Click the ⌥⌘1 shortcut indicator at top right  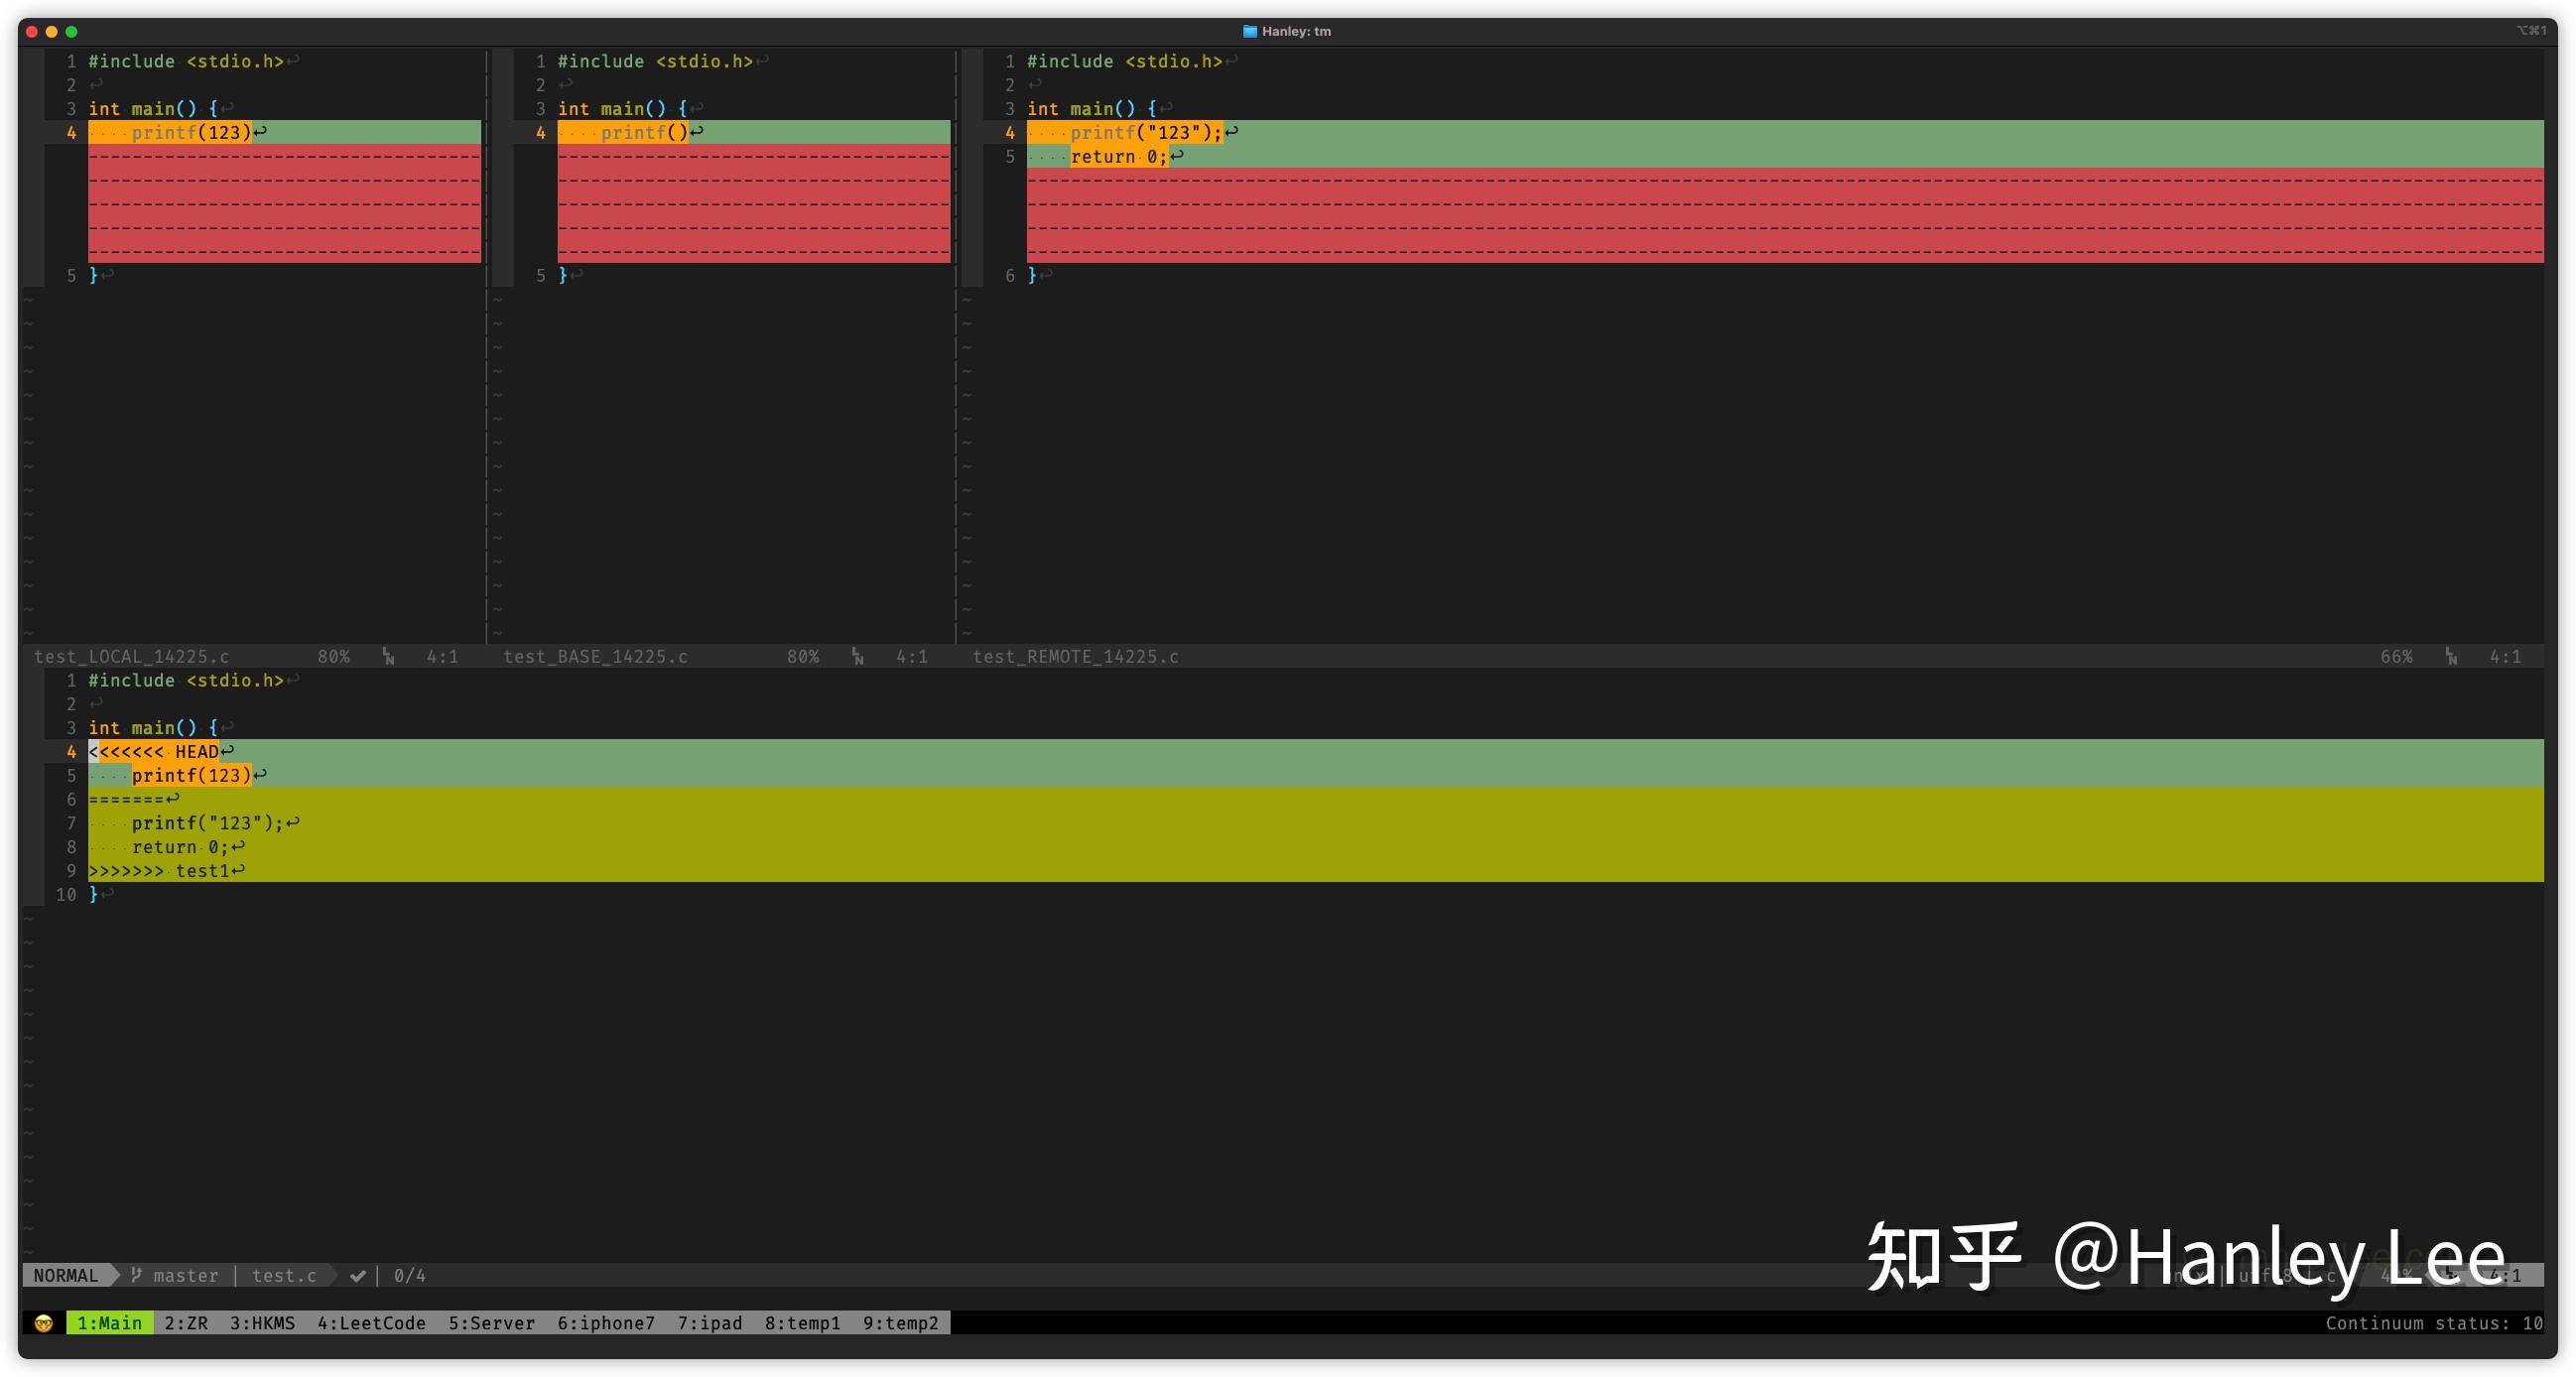(2531, 31)
